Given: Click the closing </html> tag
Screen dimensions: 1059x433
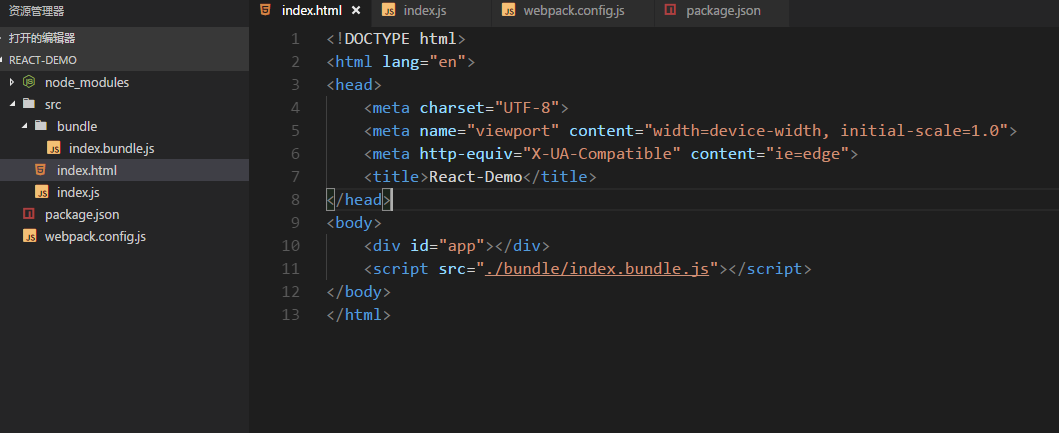Looking at the screenshot, I should pyautogui.click(x=359, y=315).
